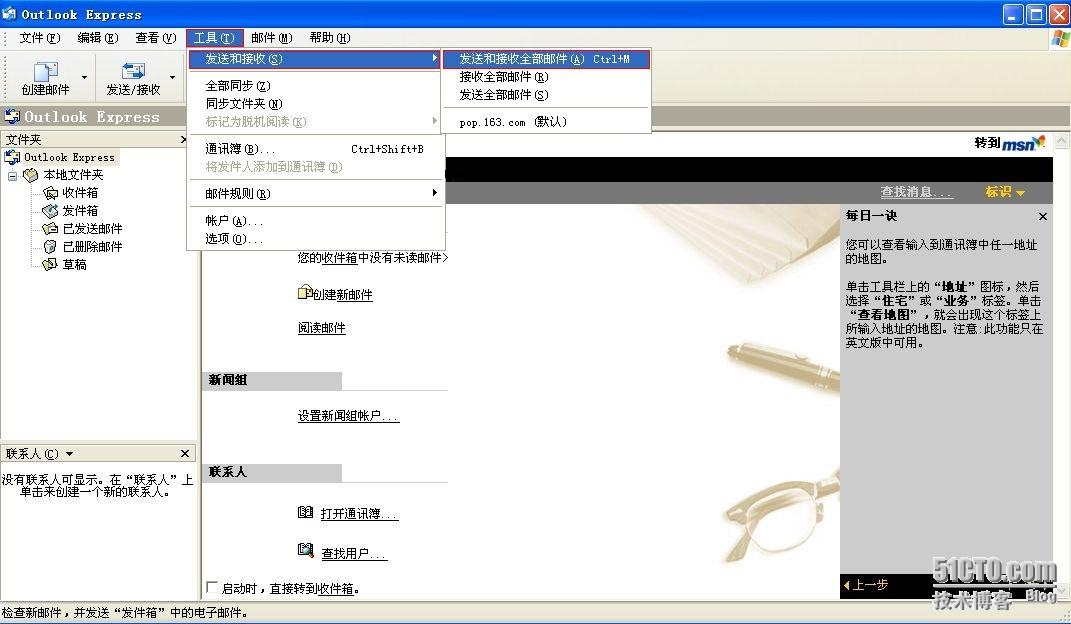Viewport: 1071px width, 624px height.
Task: Click the 上一步 previous tip button
Action: coord(866,585)
